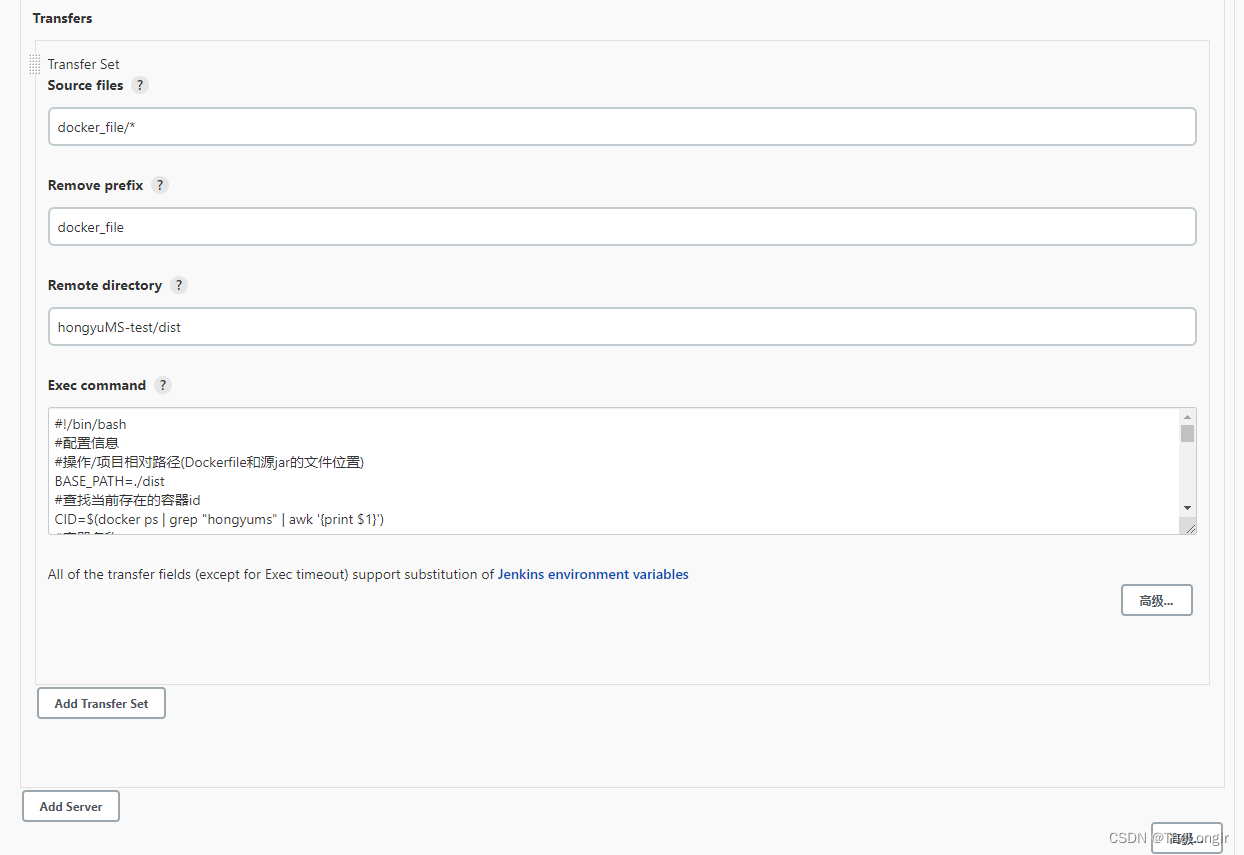Click Exec command scrollbar down arrow

tap(1188, 508)
